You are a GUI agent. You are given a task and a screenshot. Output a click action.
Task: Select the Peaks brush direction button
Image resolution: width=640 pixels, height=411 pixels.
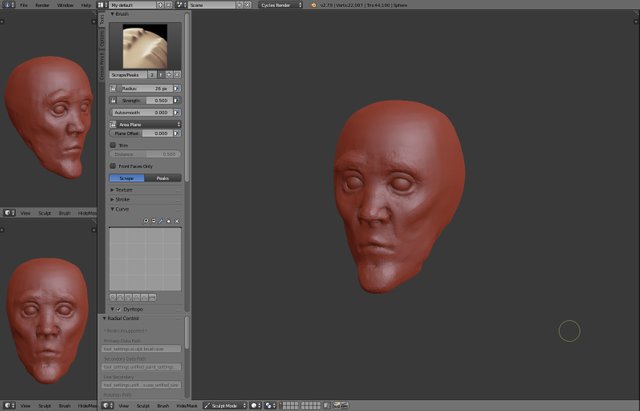pos(163,178)
